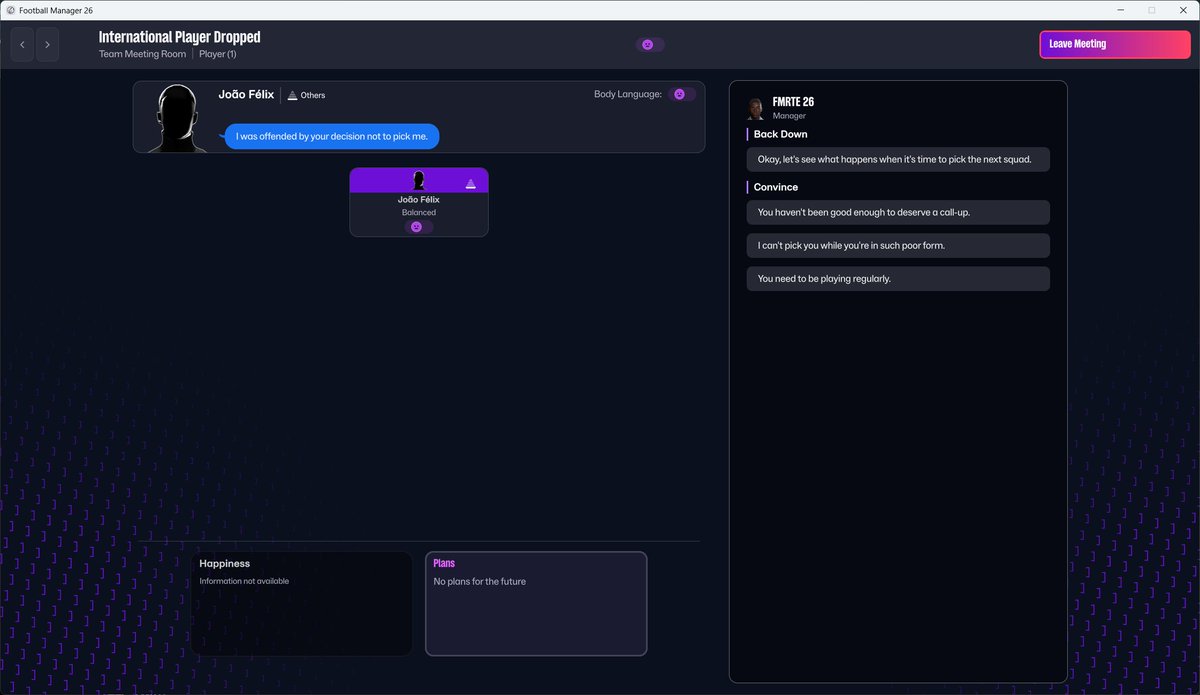Screen dimensions: 1200x695
Task: Open the Happiness panel
Action: tap(302, 604)
